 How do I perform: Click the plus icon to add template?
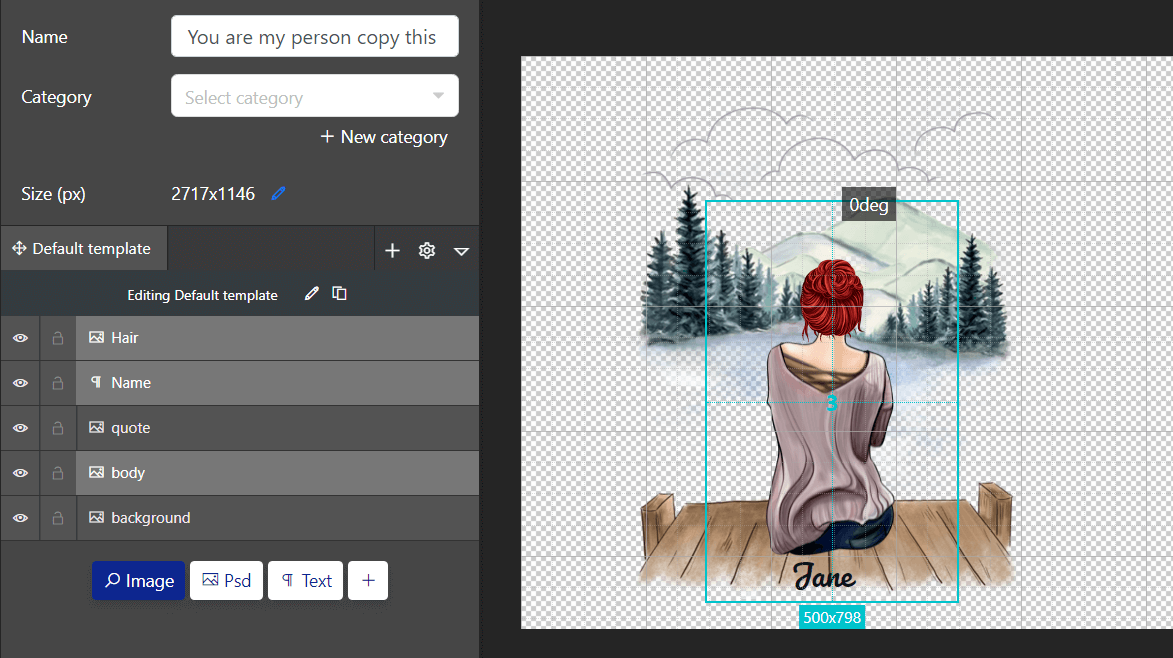click(392, 251)
